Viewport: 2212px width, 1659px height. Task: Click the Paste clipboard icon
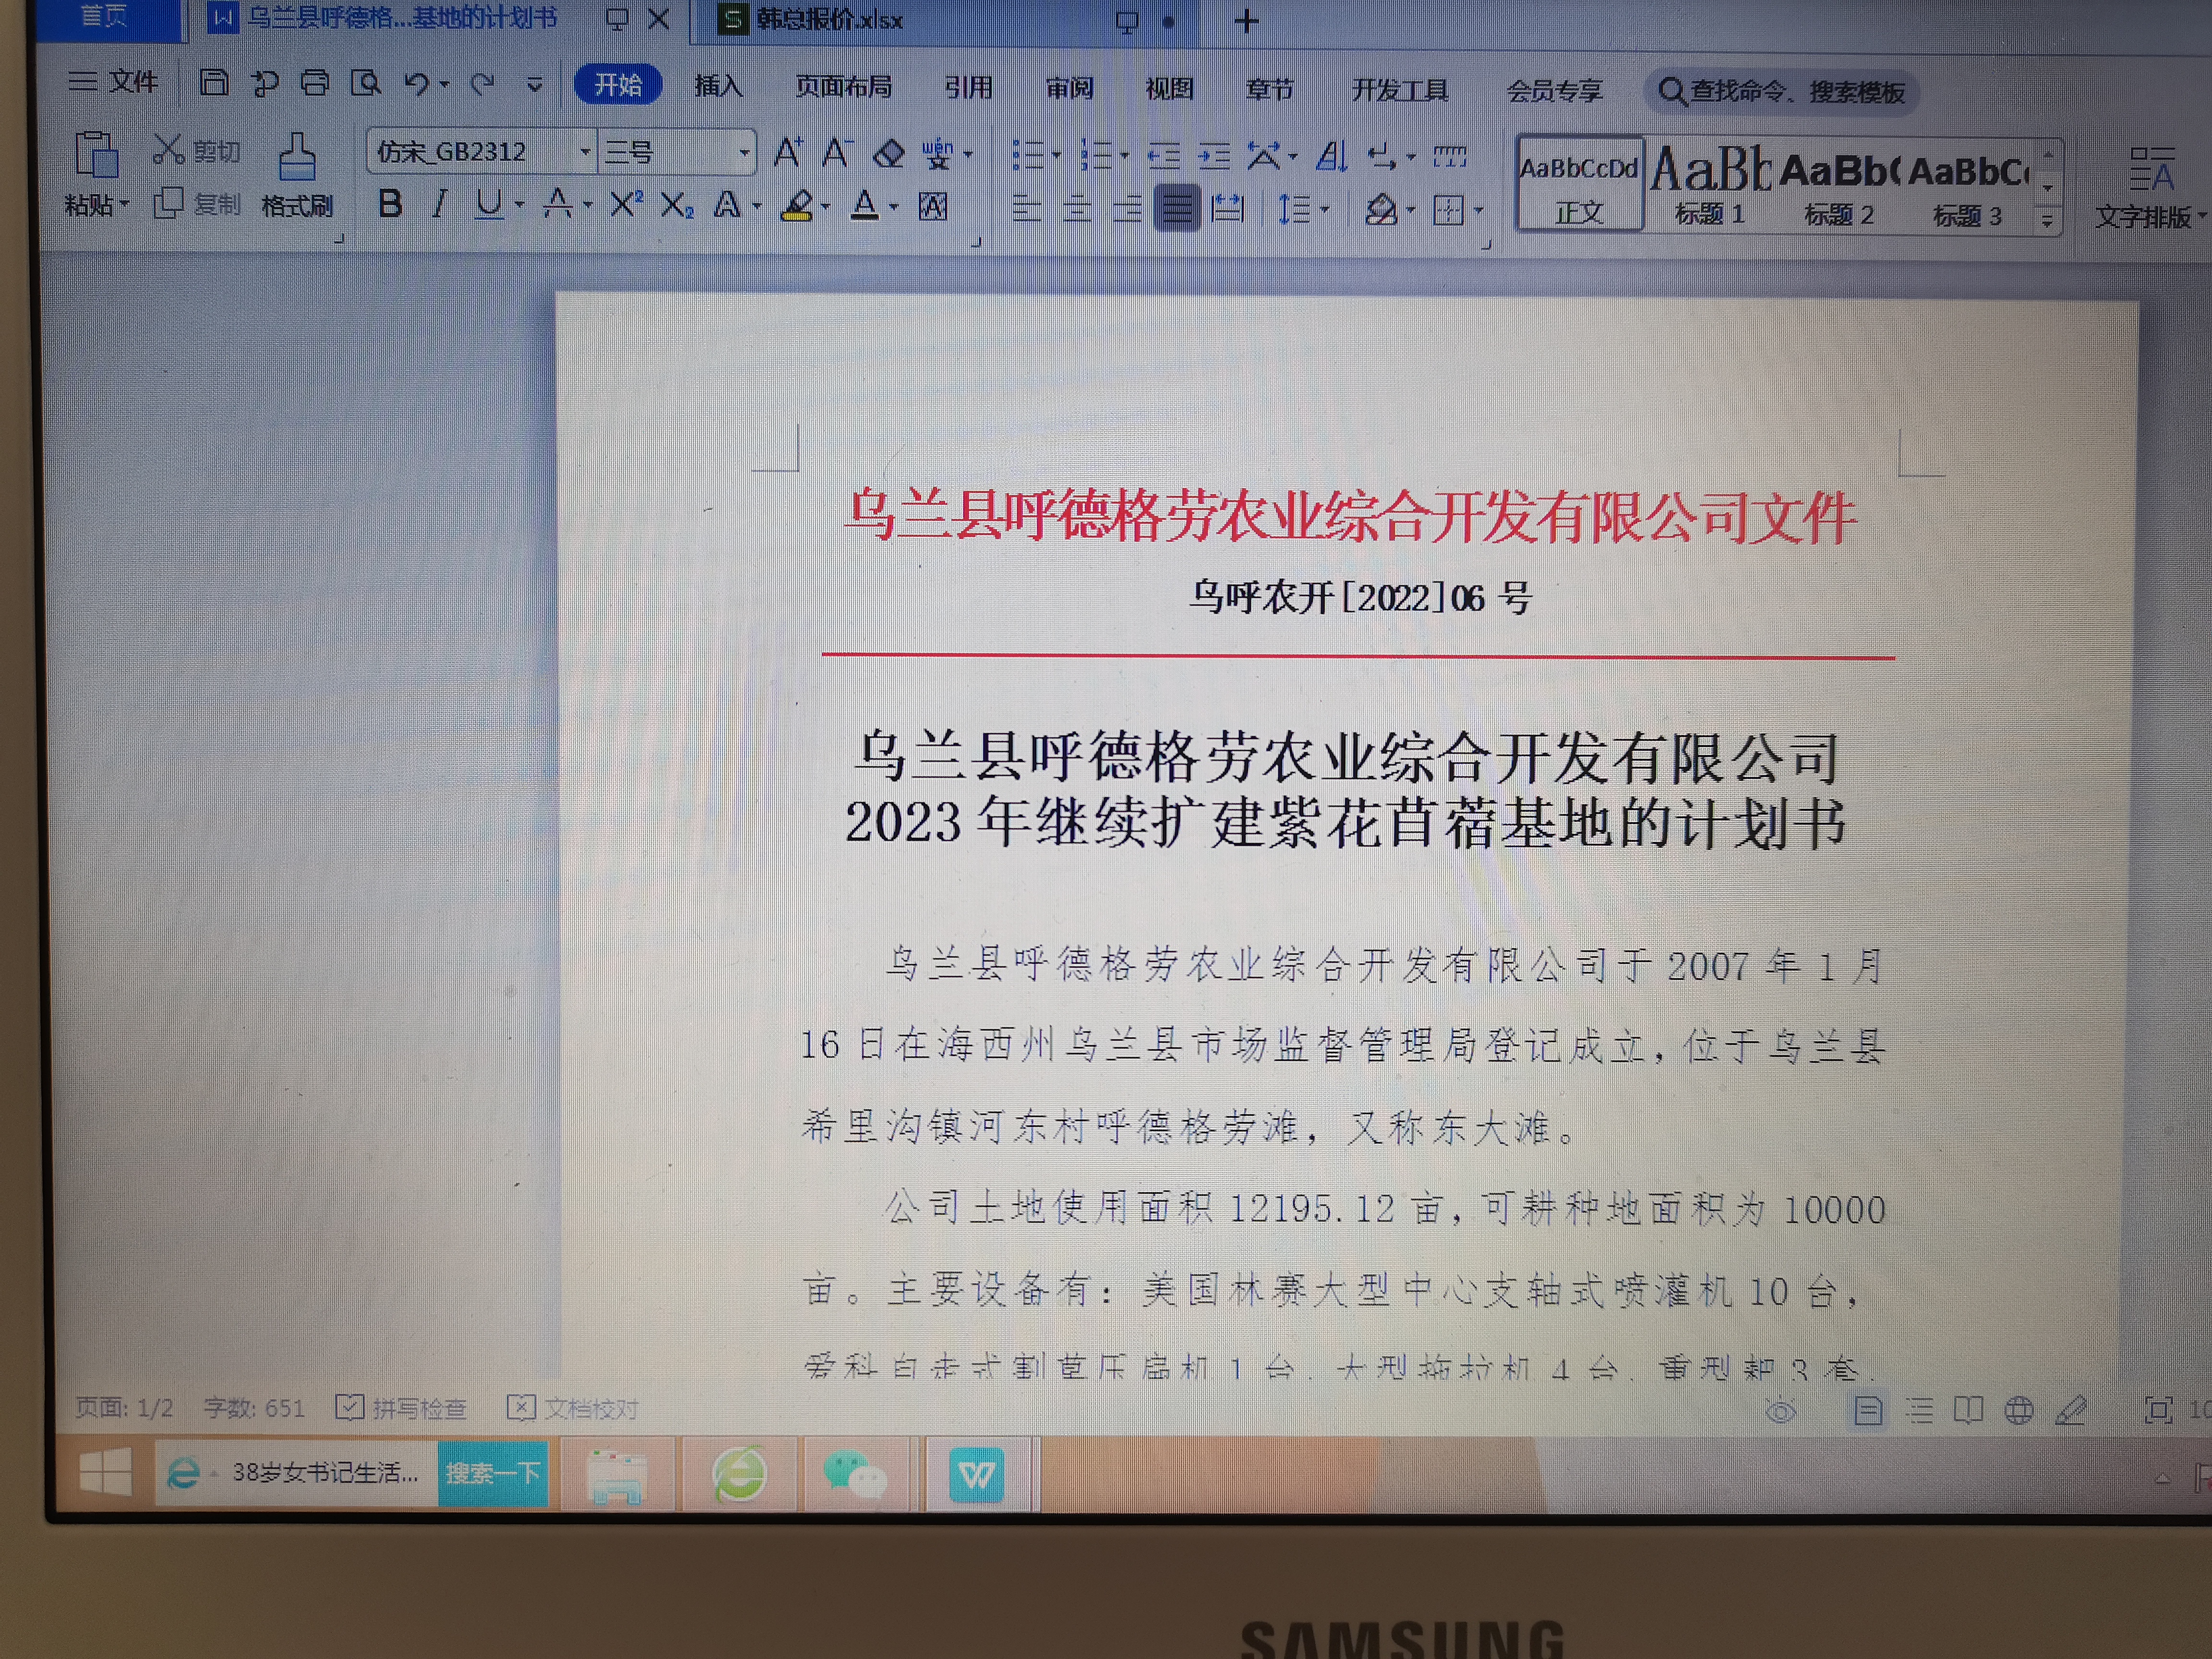[x=97, y=155]
